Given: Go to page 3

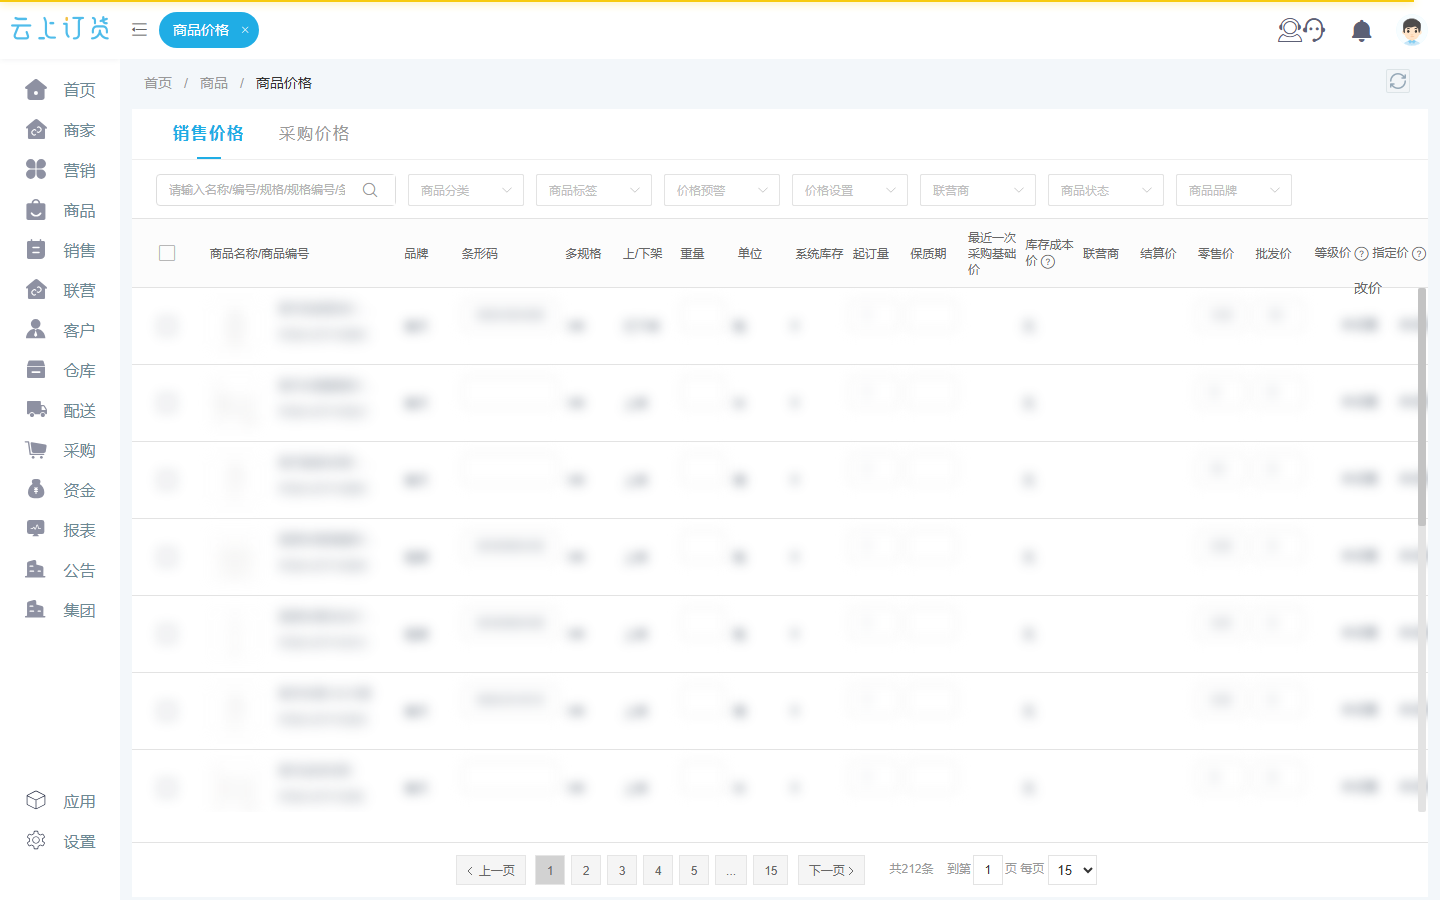Looking at the screenshot, I should click(622, 870).
